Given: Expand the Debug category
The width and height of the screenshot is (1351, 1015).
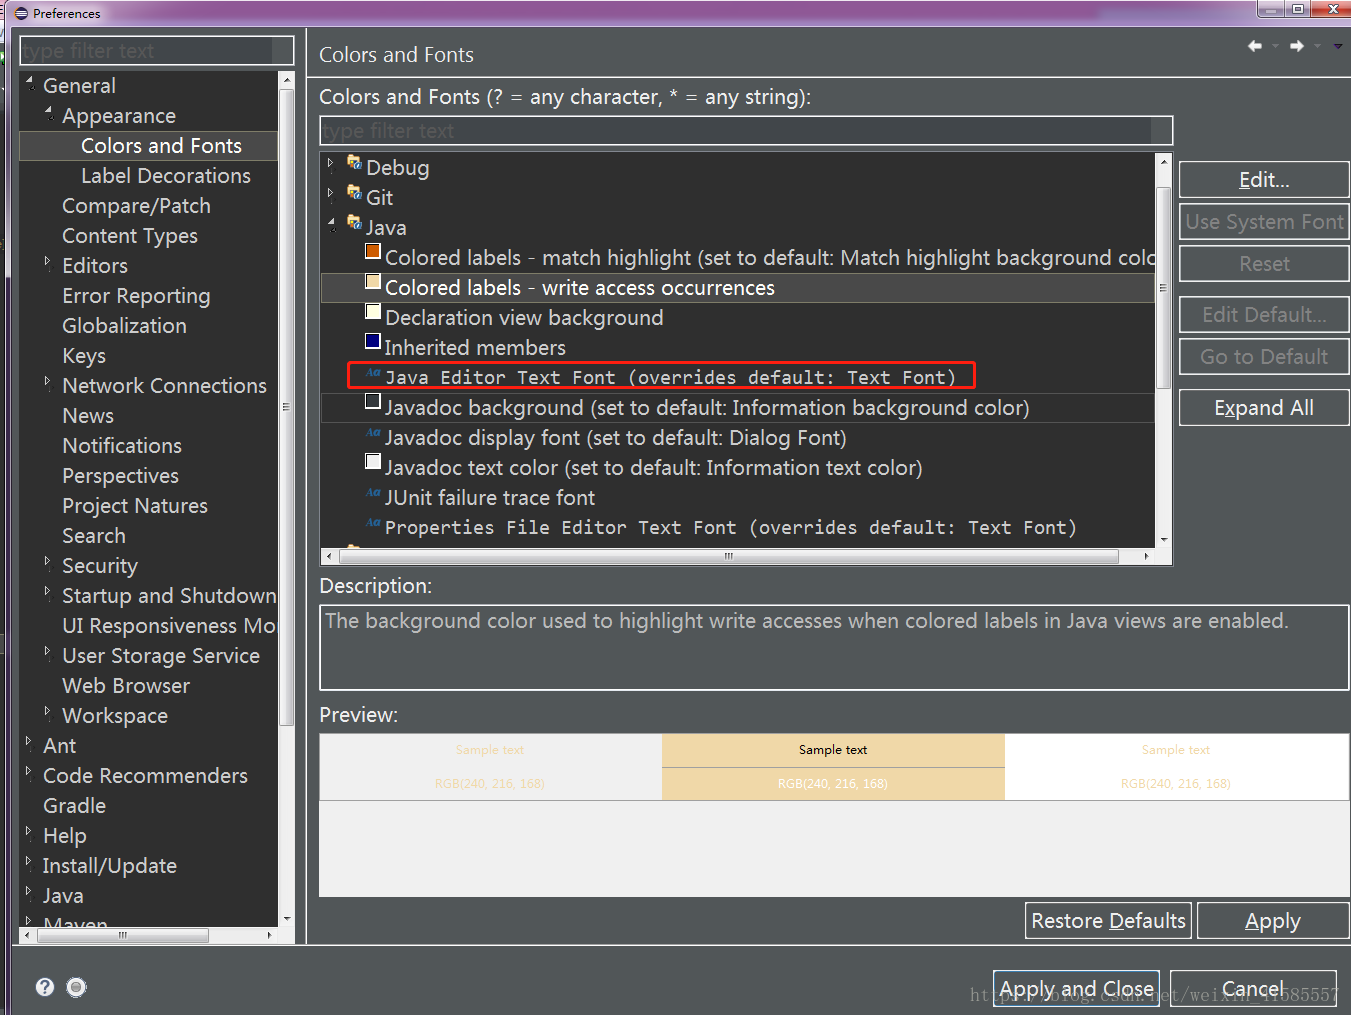Looking at the screenshot, I should coord(331,163).
